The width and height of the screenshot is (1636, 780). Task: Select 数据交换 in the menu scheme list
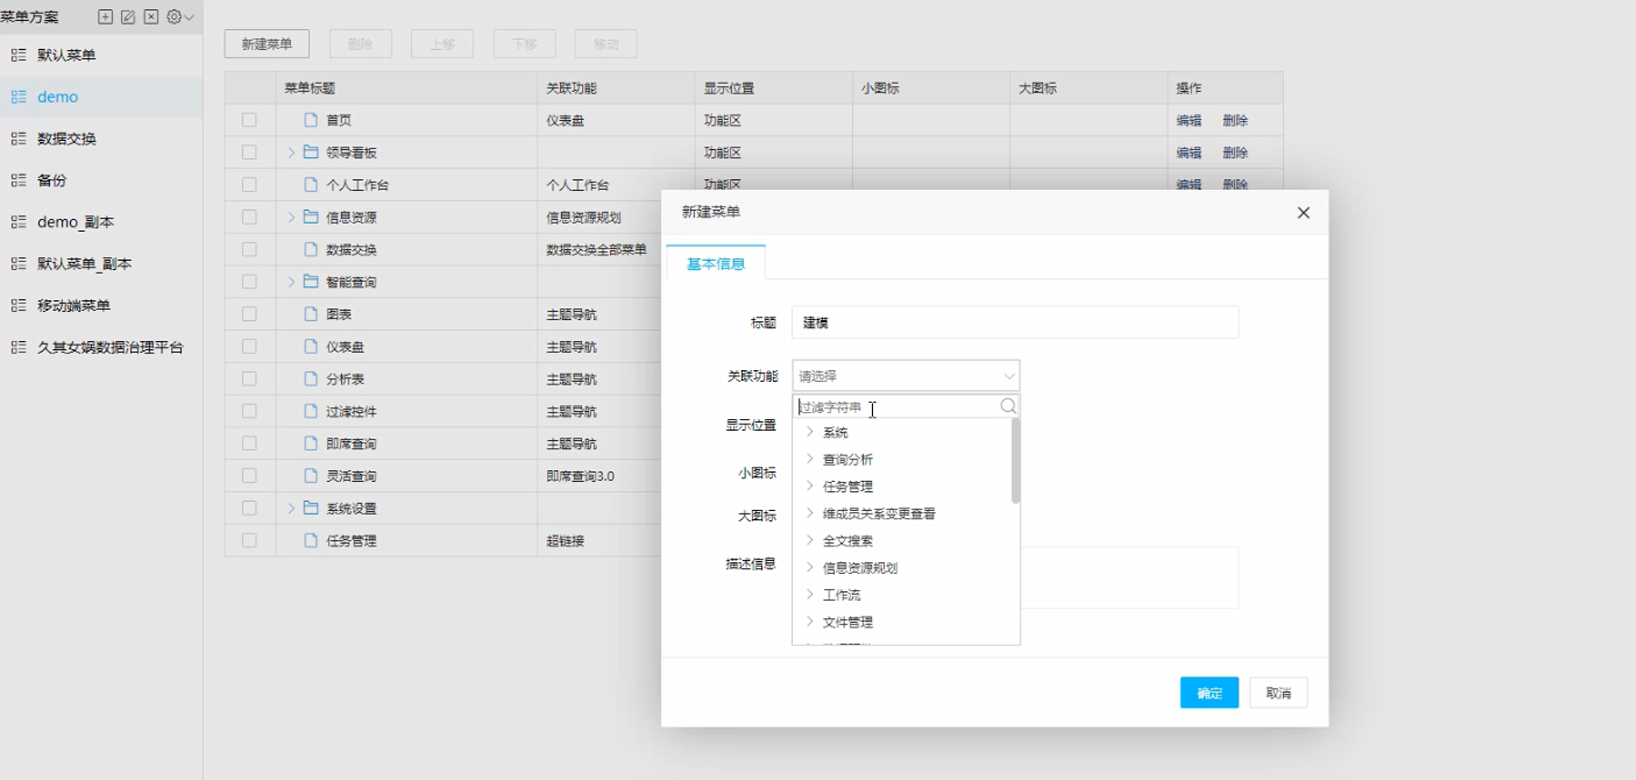[x=67, y=139]
